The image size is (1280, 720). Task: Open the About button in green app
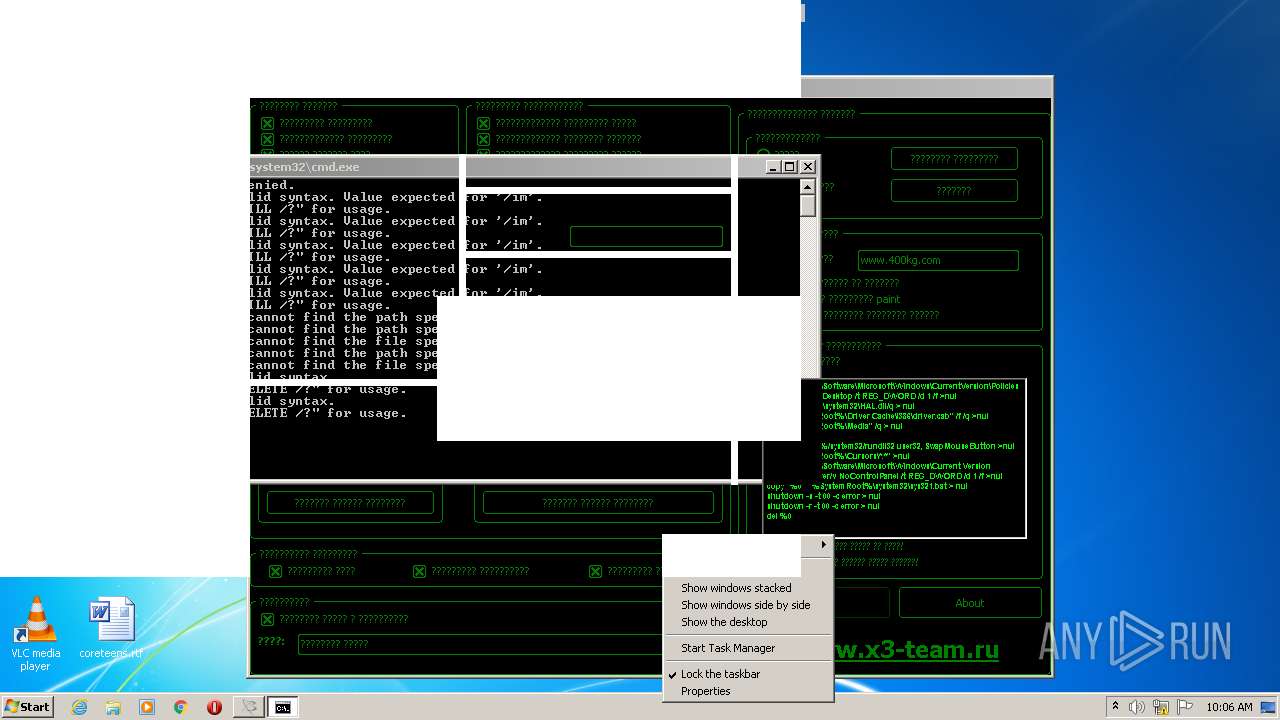970,603
